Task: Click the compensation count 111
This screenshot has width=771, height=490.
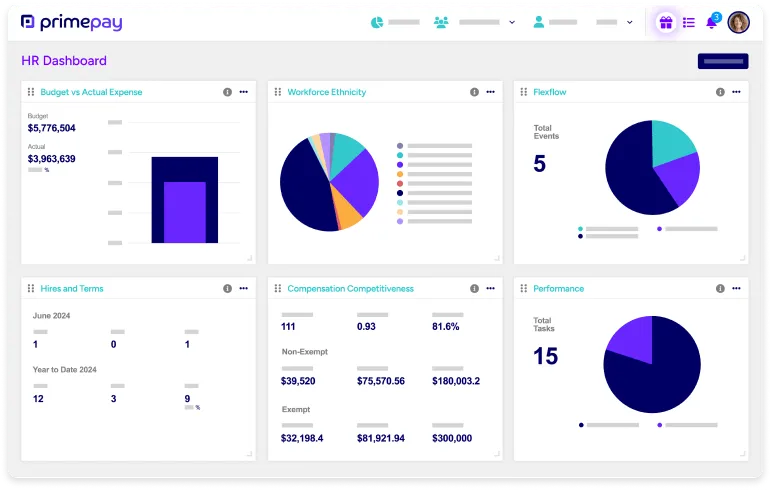Action: pos(288,326)
